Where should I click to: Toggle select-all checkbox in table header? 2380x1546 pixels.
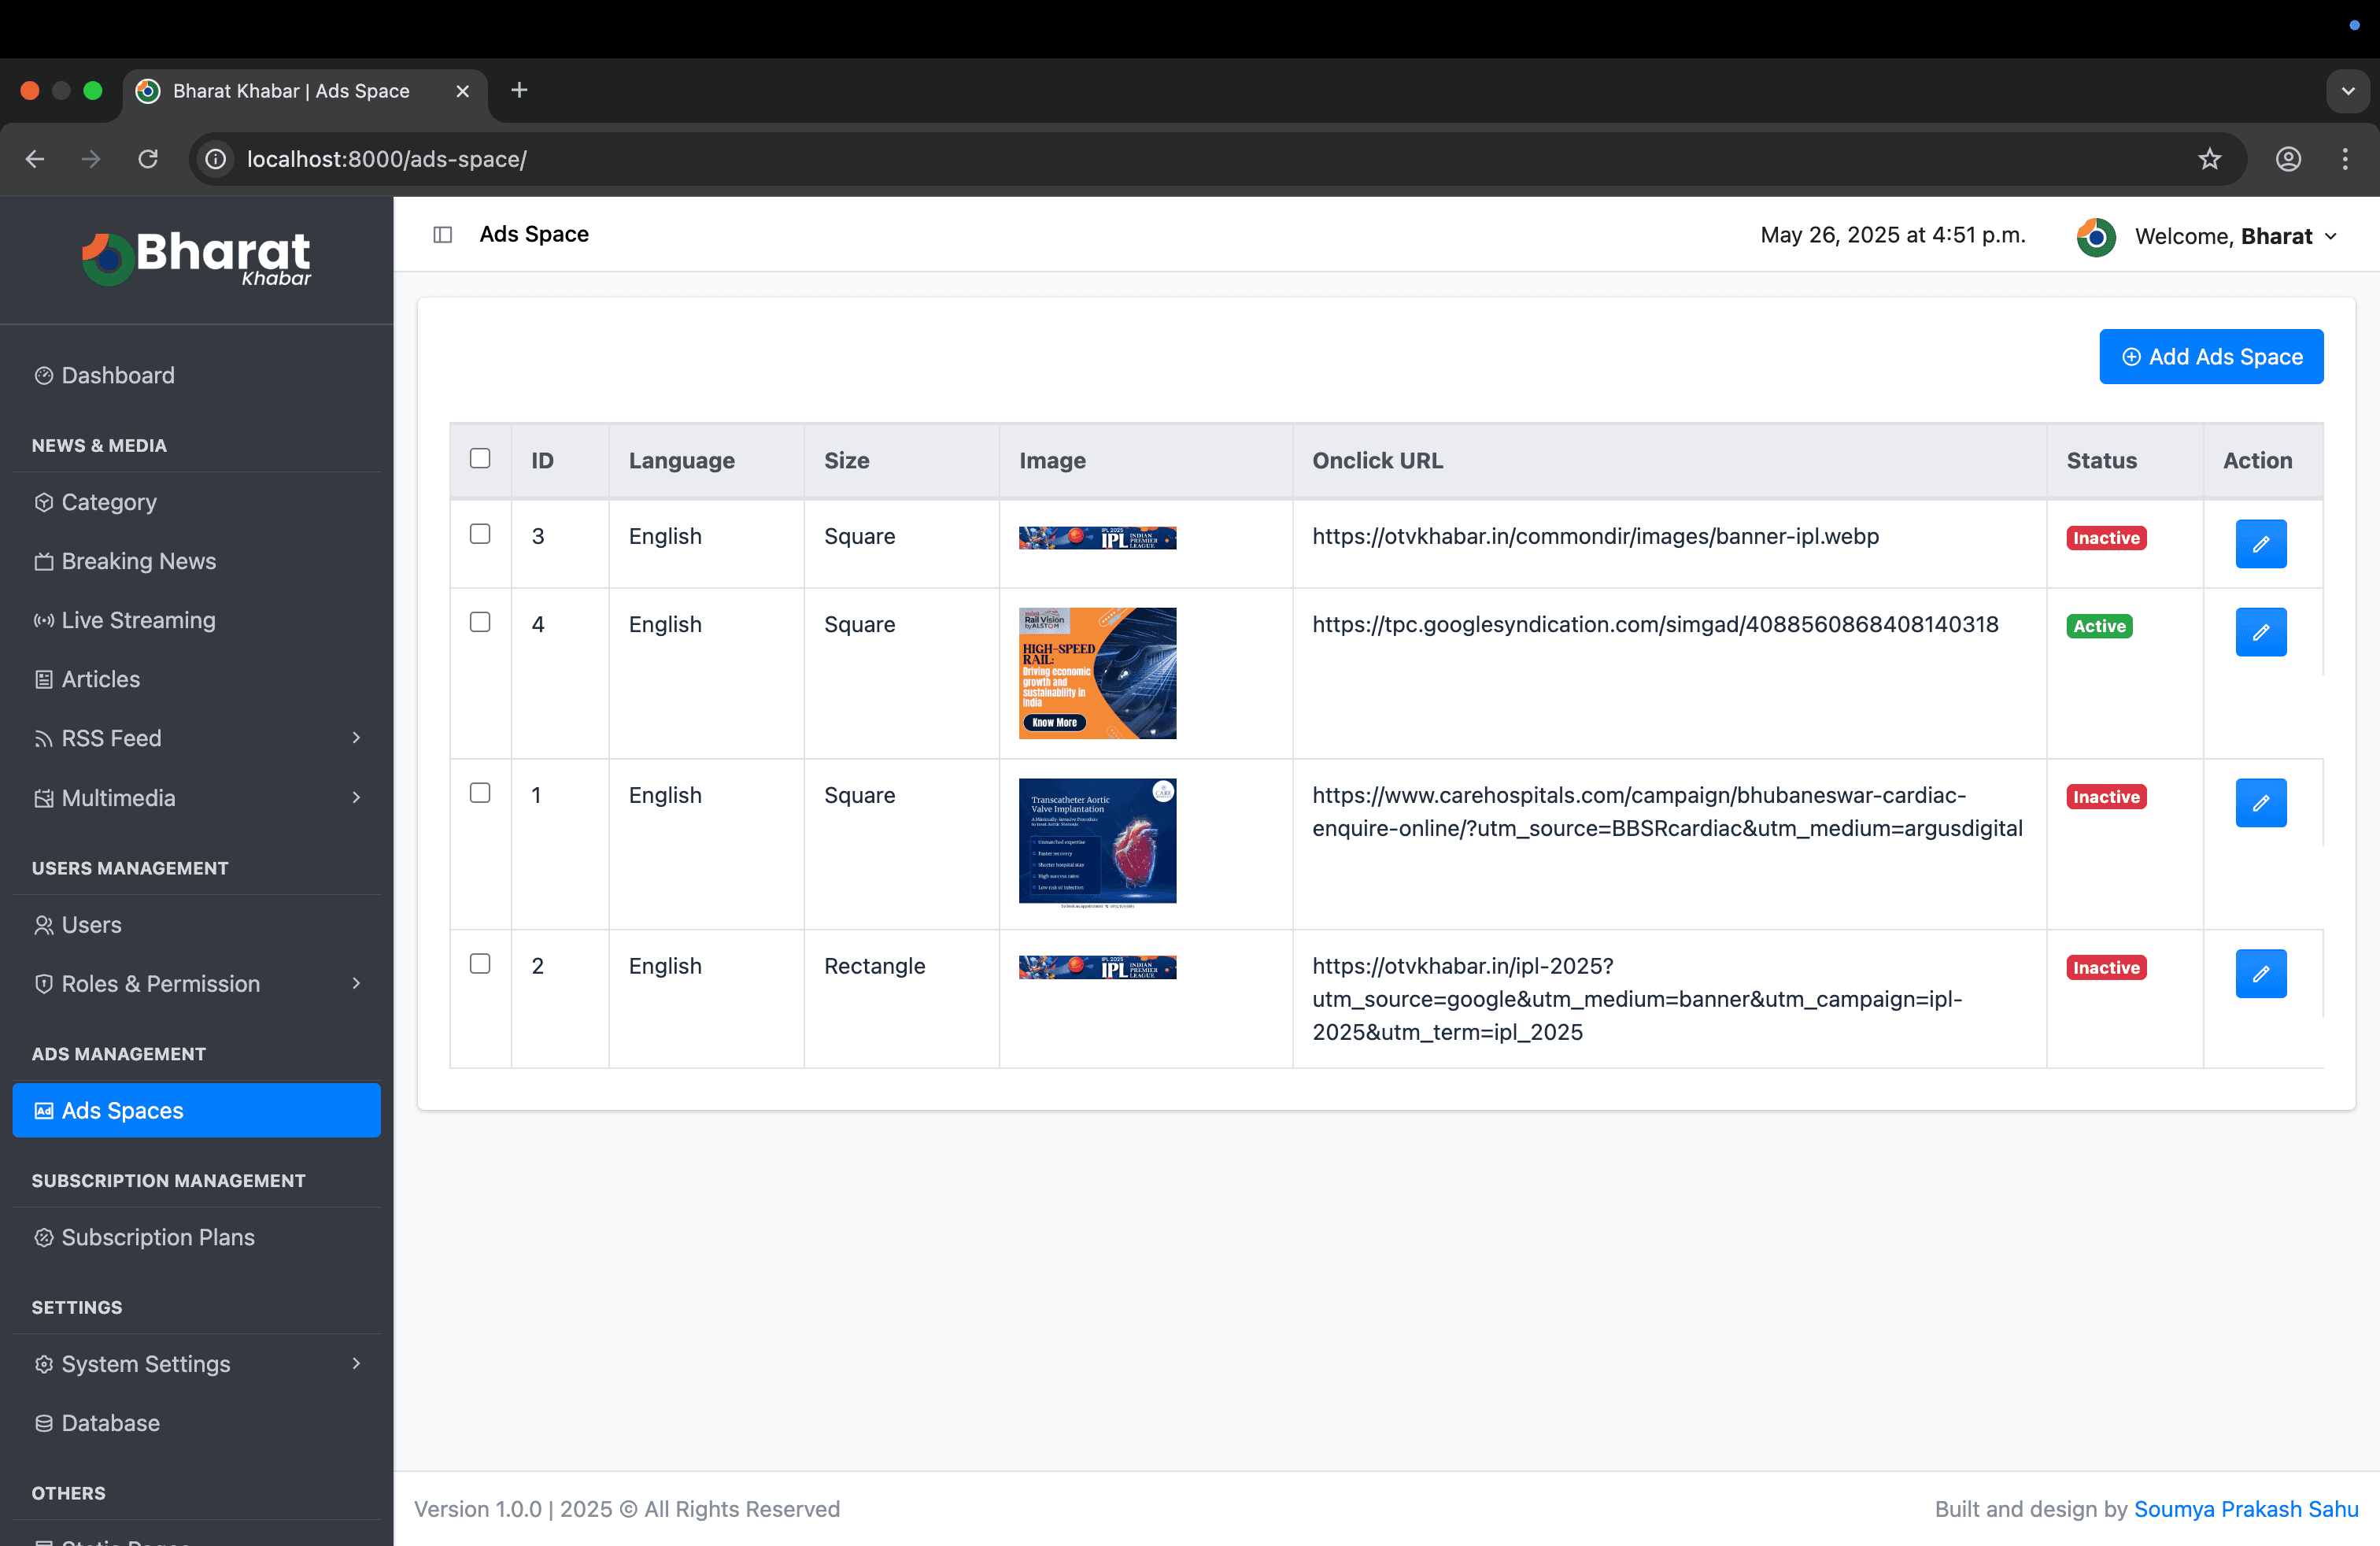tap(480, 459)
